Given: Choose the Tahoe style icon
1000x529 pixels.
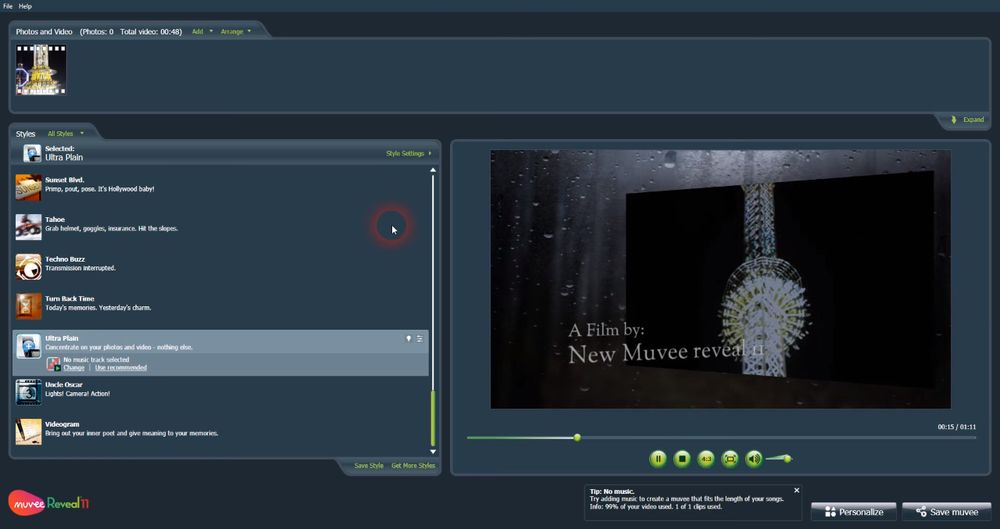Looking at the screenshot, I should [29, 227].
